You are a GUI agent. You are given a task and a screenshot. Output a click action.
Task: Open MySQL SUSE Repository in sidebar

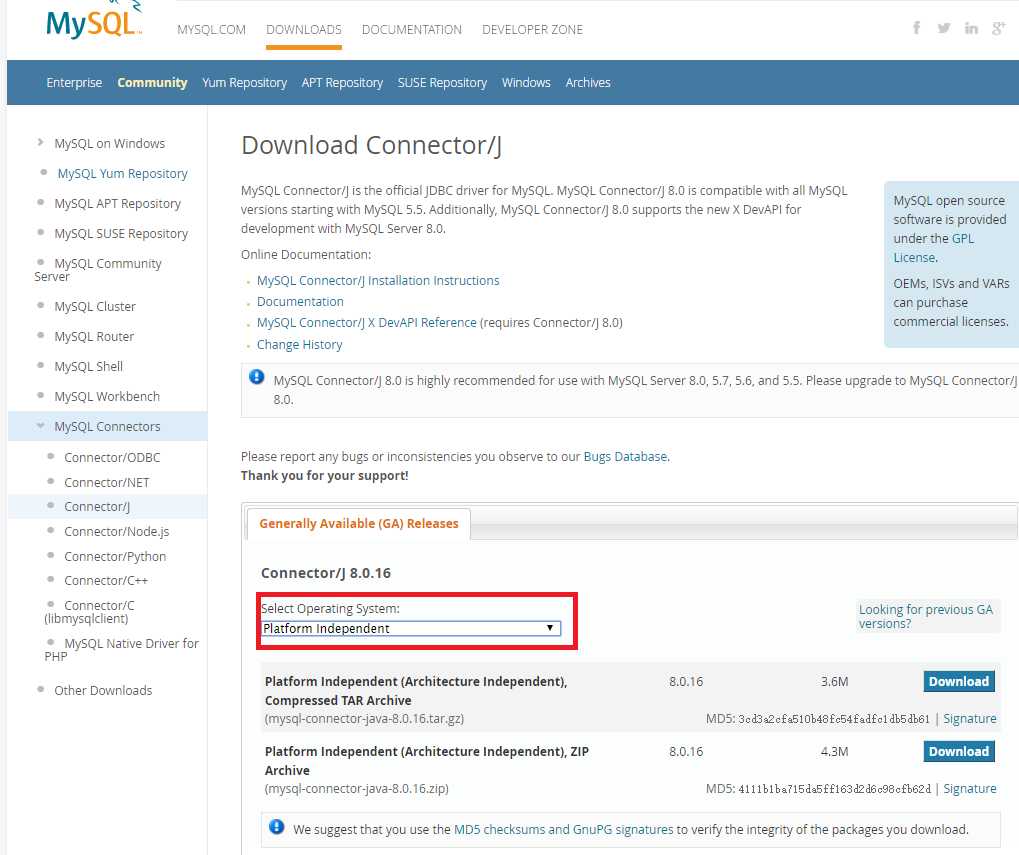coord(121,233)
